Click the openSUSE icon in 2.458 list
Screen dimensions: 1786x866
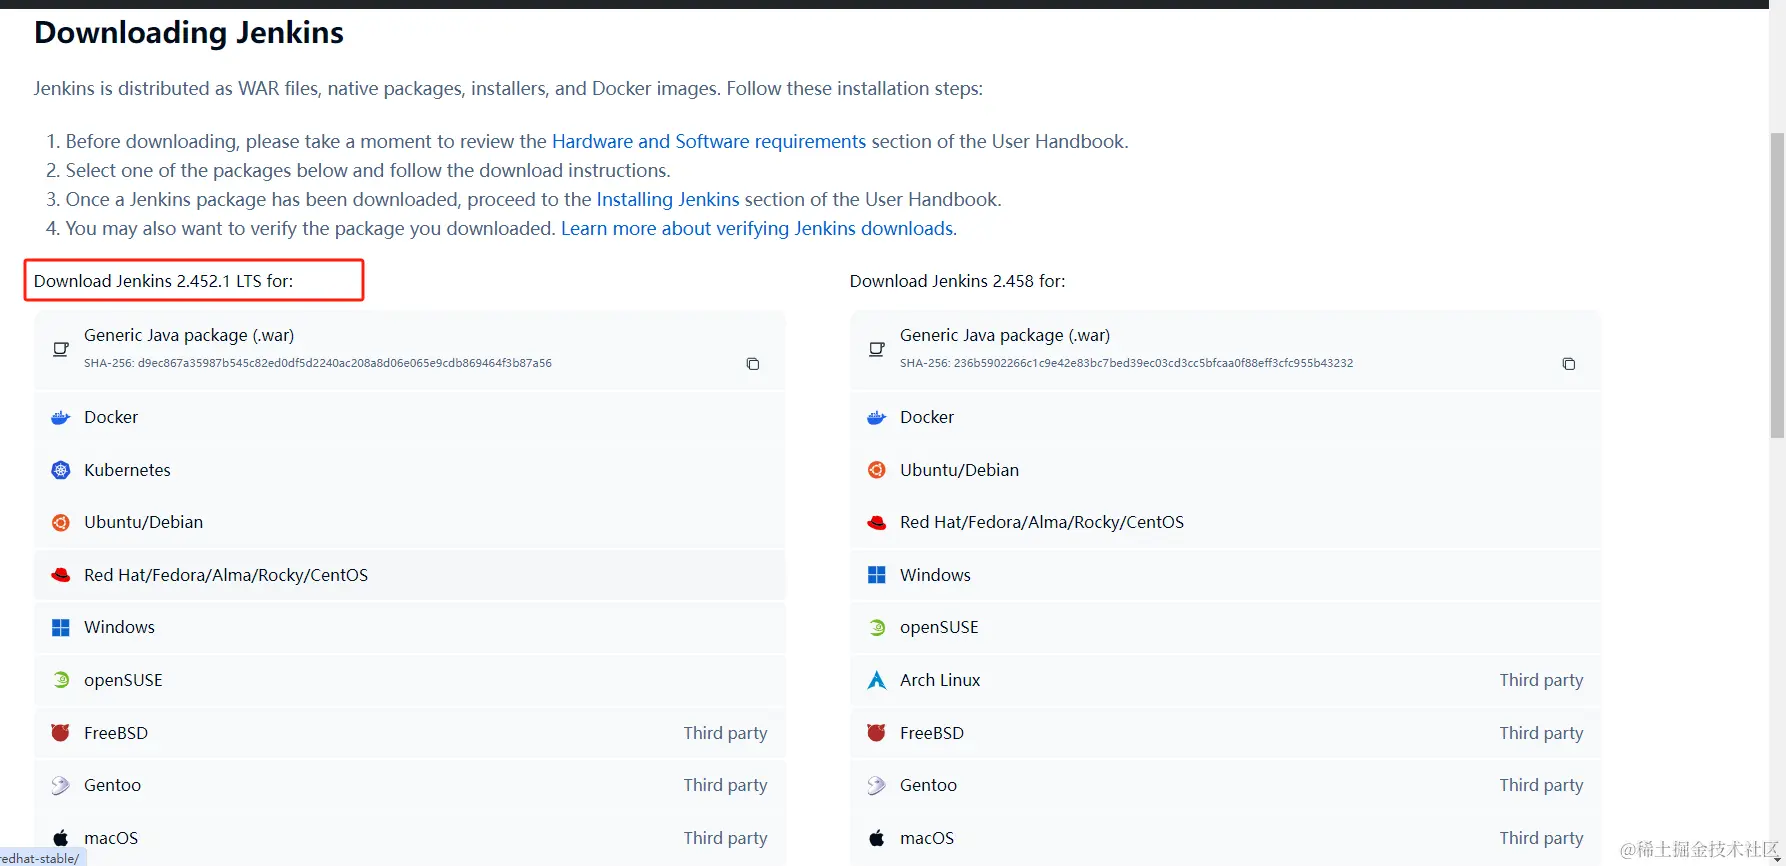[877, 628]
